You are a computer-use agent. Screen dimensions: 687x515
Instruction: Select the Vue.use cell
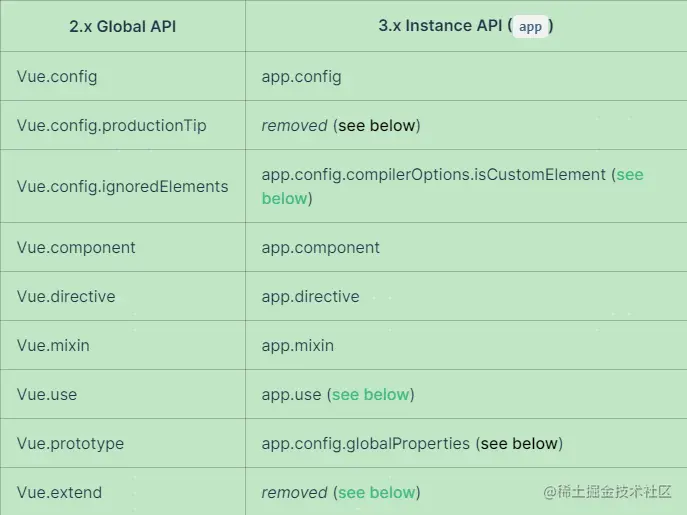pyautogui.click(x=47, y=395)
